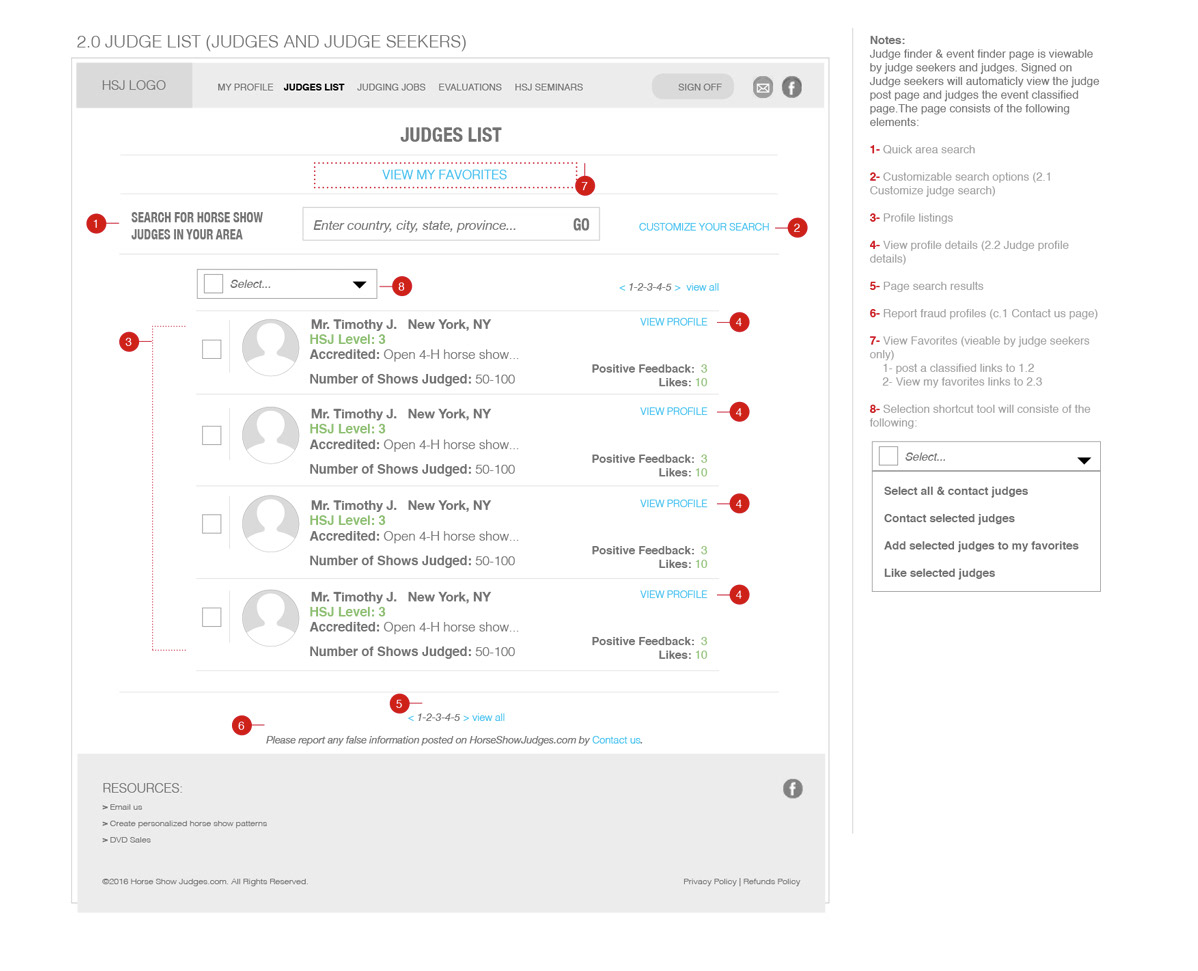Image resolution: width=1198 pixels, height=971 pixels.
Task: Open the Privacy Policy footer link
Action: click(710, 882)
